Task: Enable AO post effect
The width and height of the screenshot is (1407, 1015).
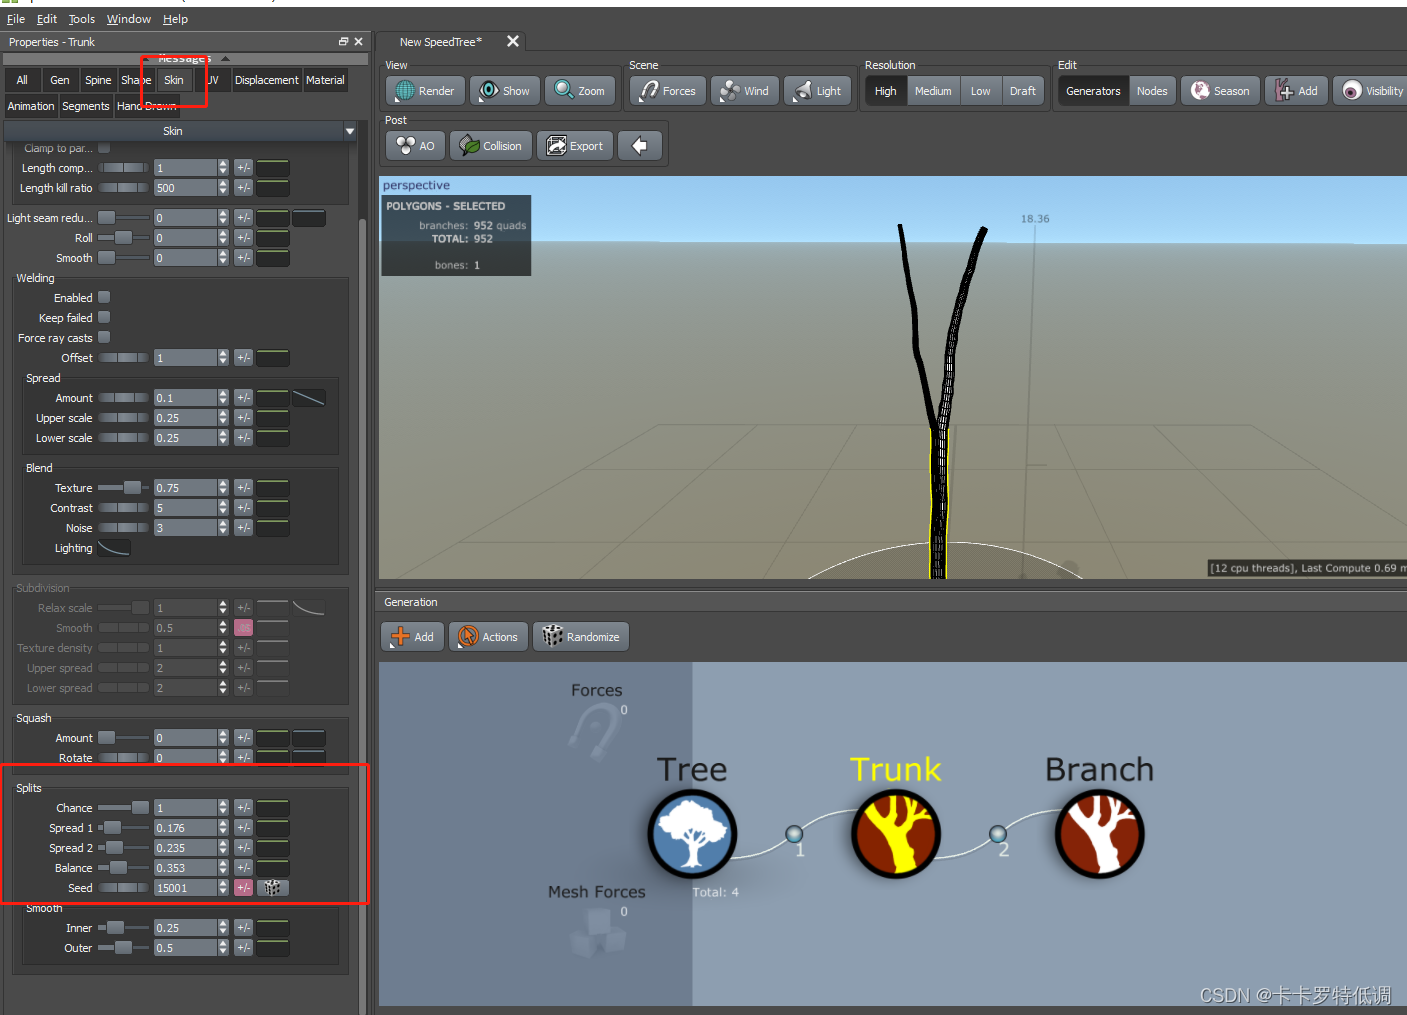Action: [x=415, y=146]
